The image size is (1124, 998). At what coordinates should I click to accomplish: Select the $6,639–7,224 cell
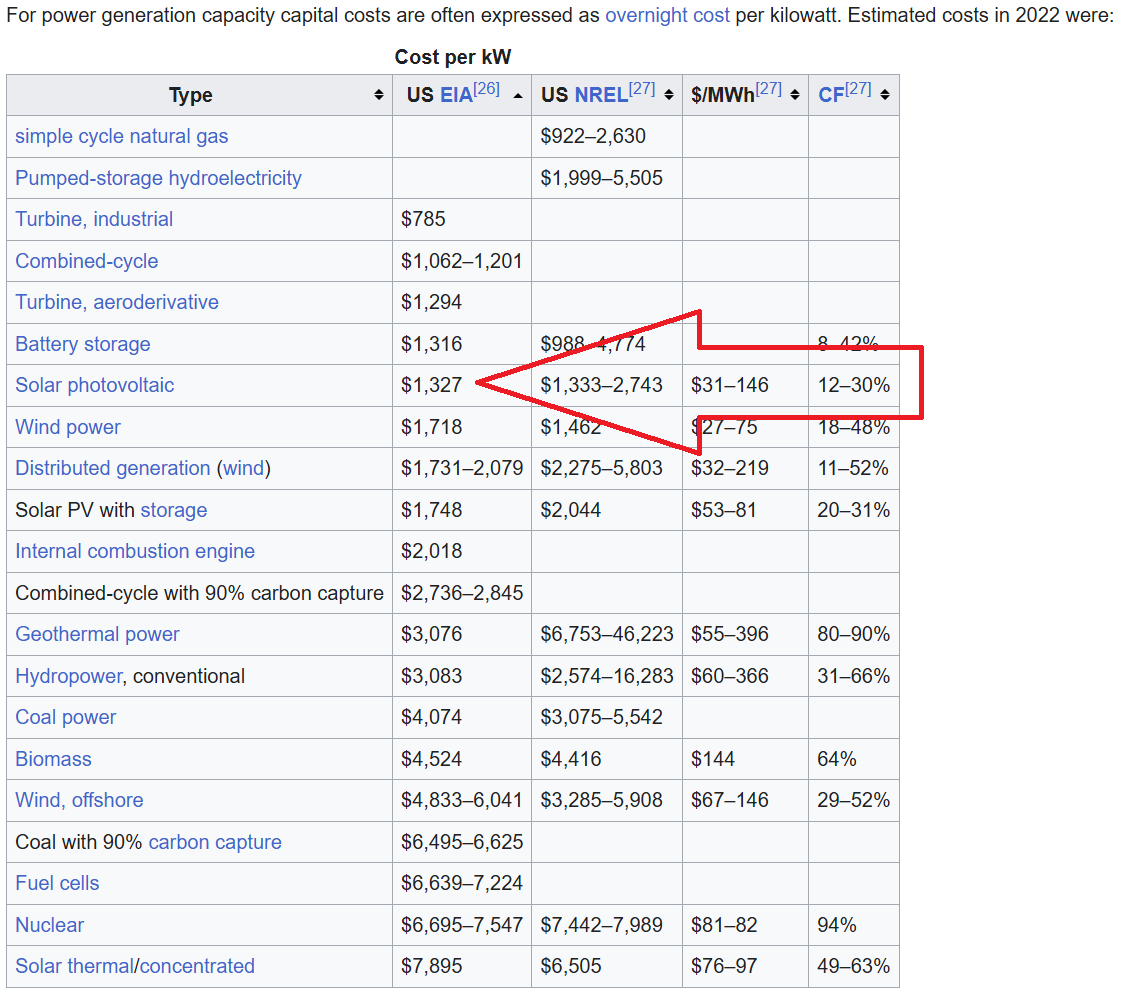click(462, 883)
